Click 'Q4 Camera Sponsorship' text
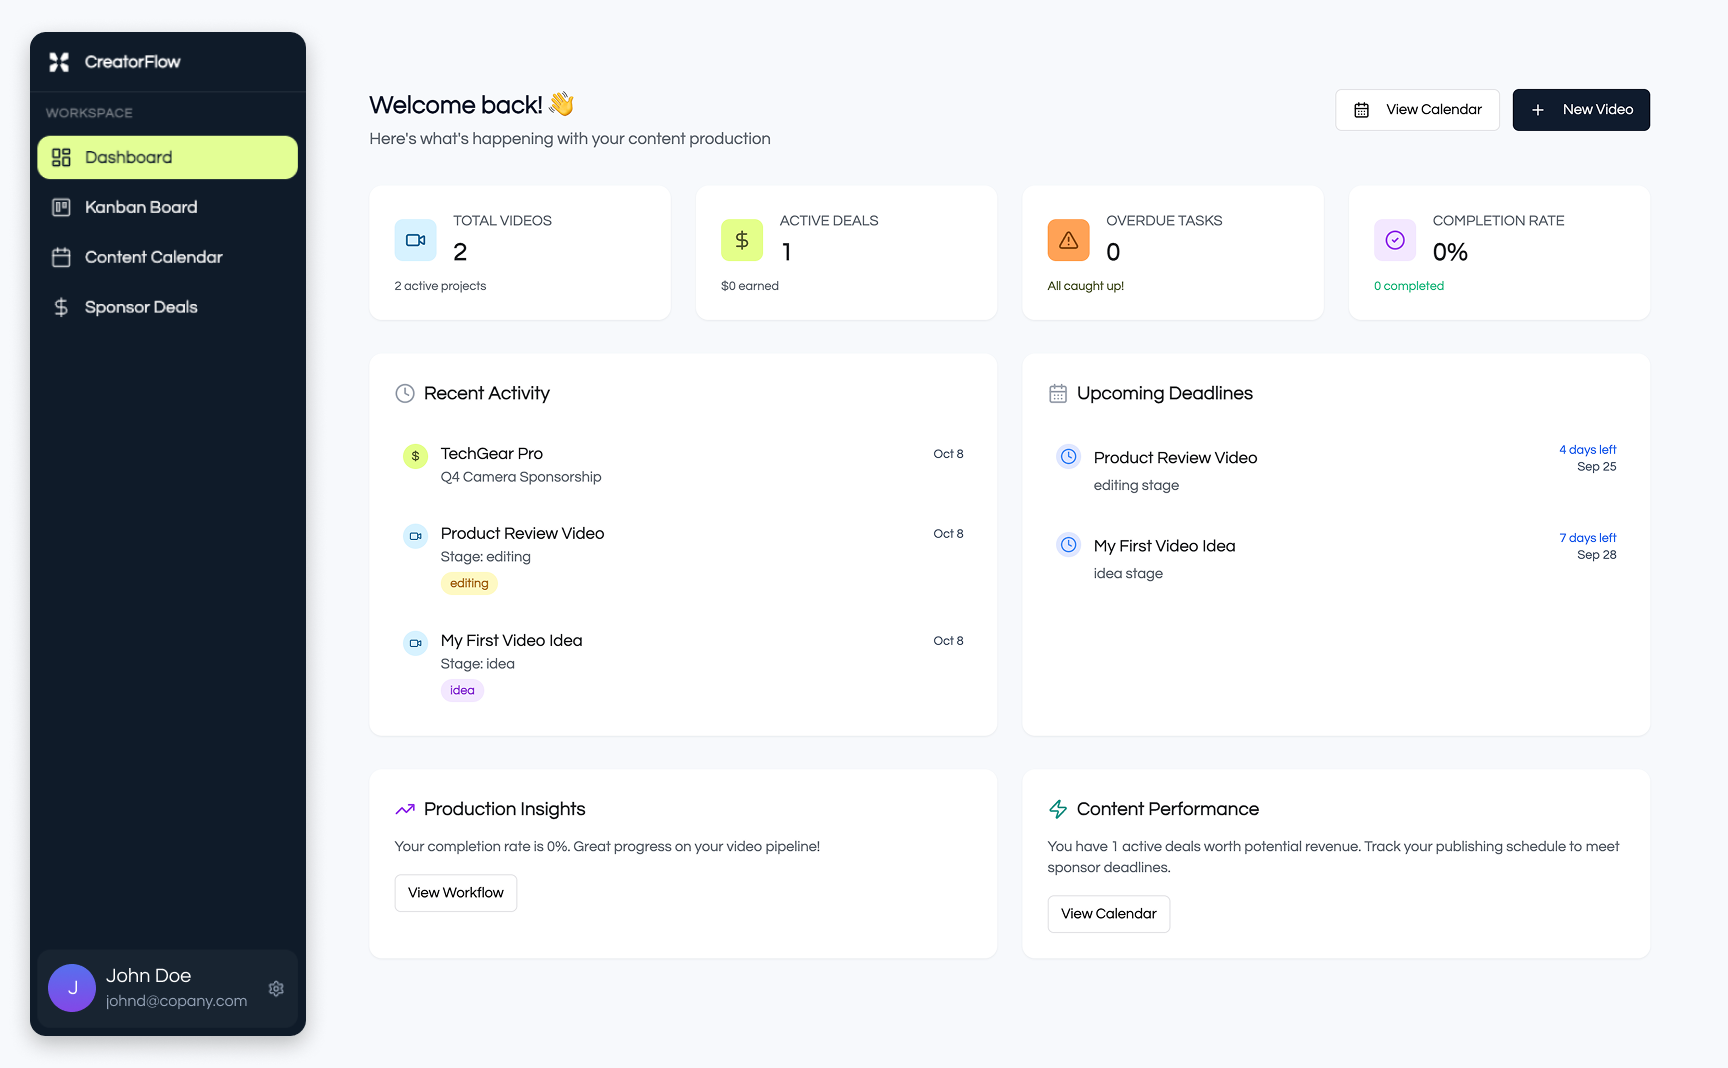This screenshot has width=1728, height=1068. click(521, 478)
